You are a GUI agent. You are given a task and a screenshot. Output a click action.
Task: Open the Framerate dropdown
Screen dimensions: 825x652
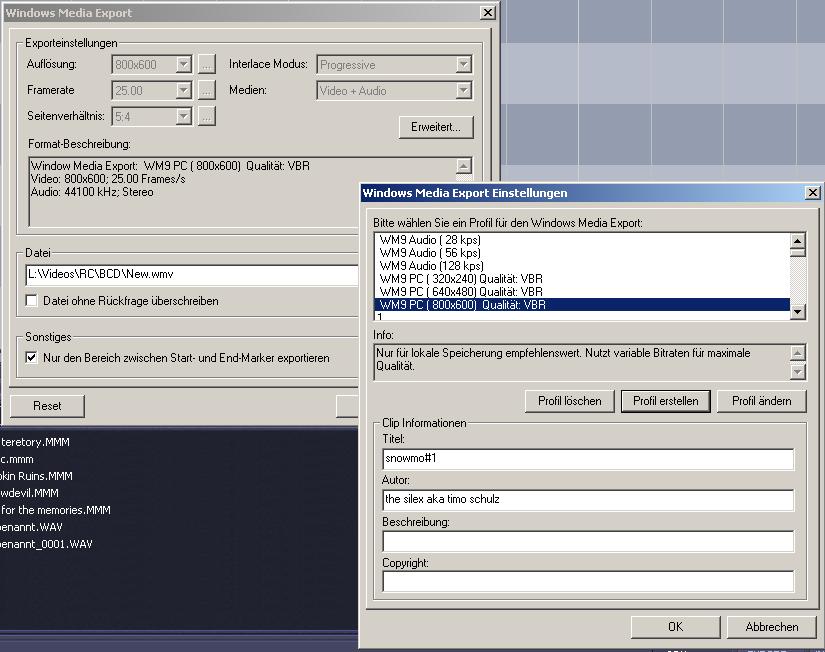[183, 91]
